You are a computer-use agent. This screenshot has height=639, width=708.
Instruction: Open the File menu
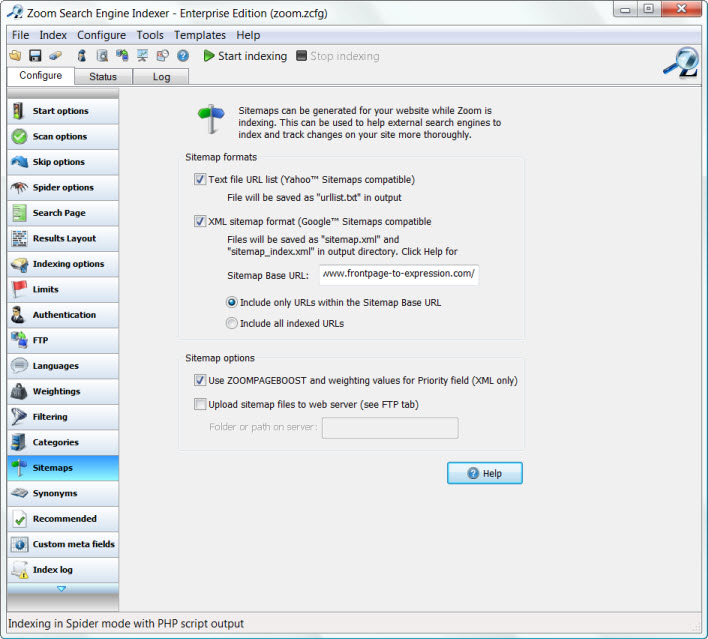(20, 35)
